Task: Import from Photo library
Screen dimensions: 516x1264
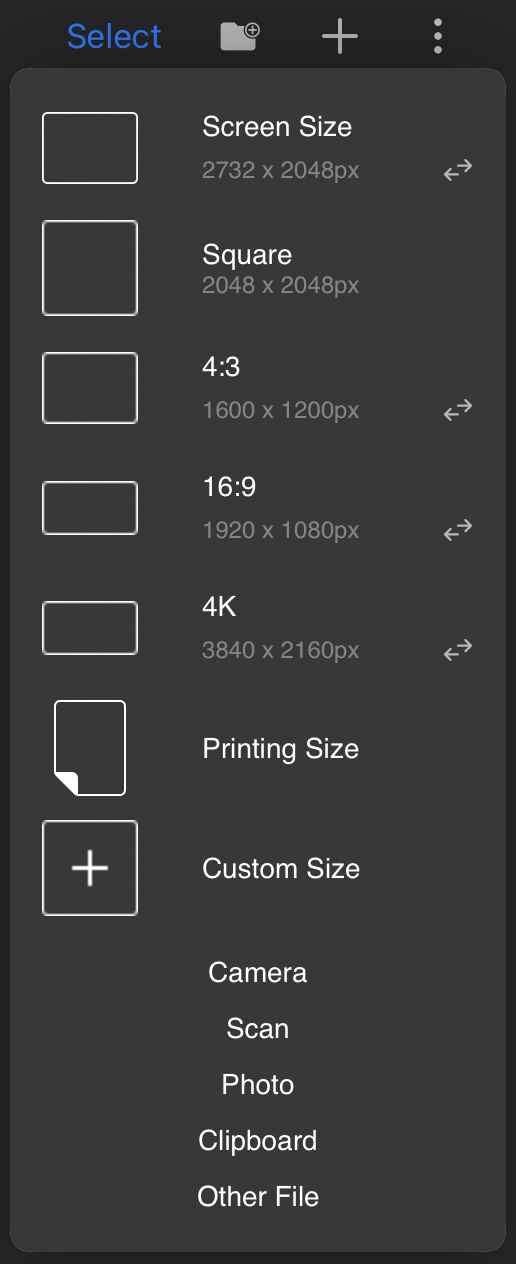Action: (258, 1084)
